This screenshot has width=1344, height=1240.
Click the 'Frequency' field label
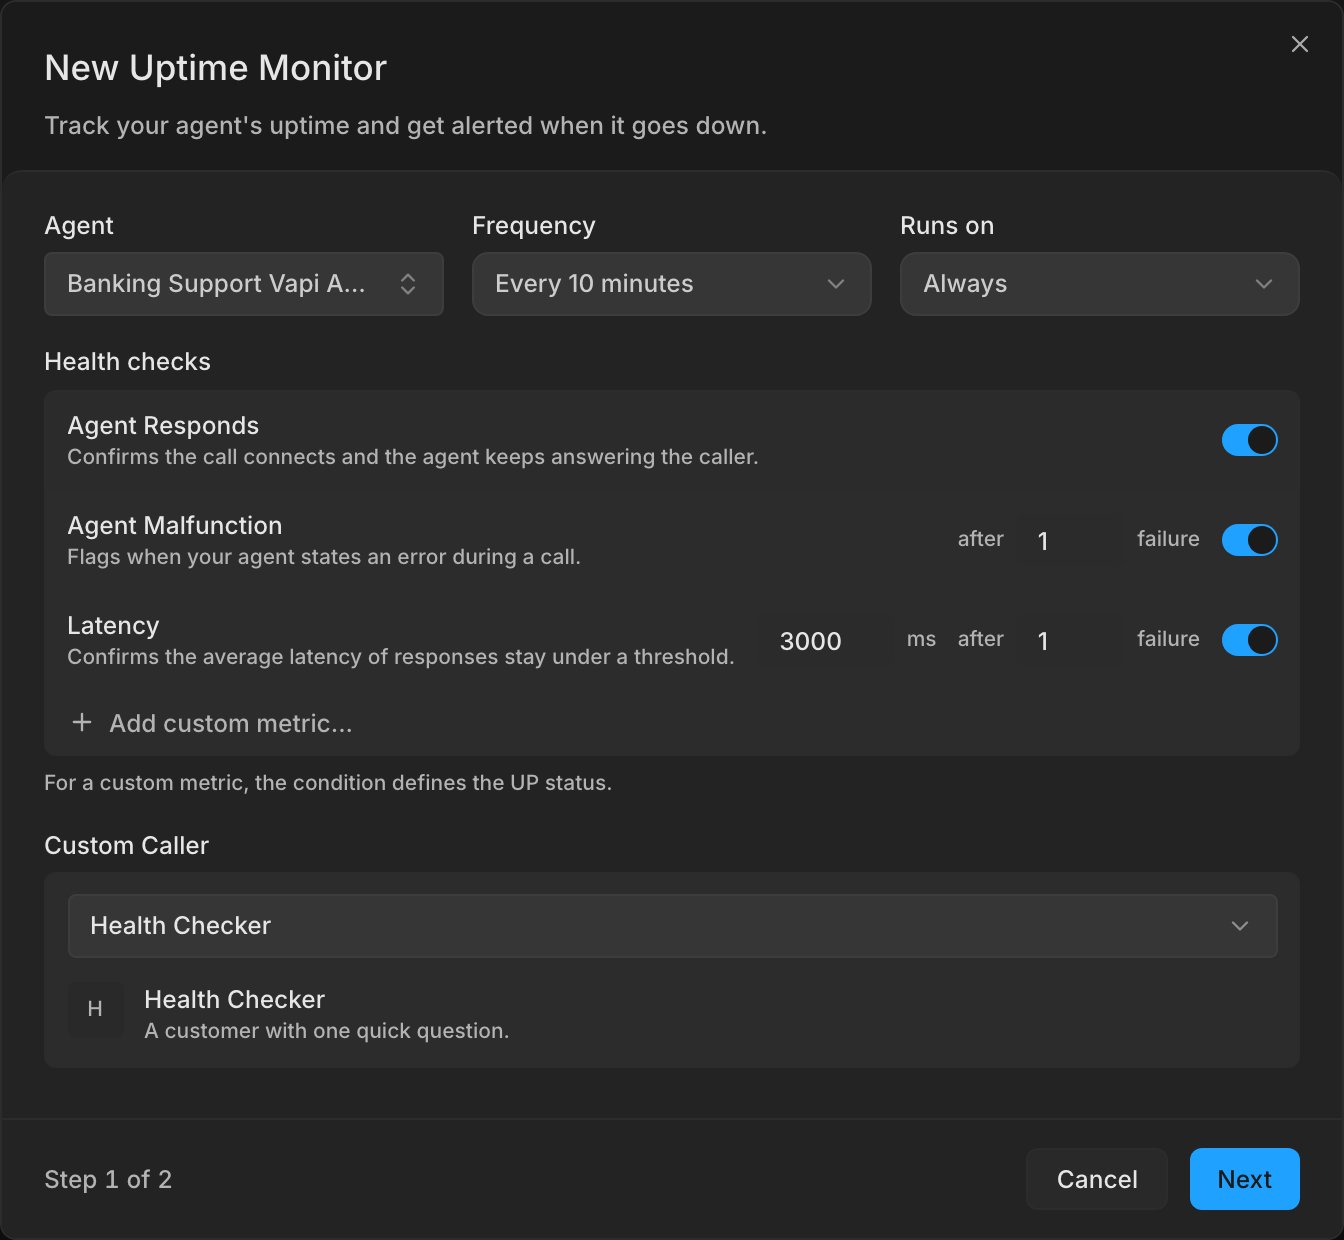click(534, 226)
